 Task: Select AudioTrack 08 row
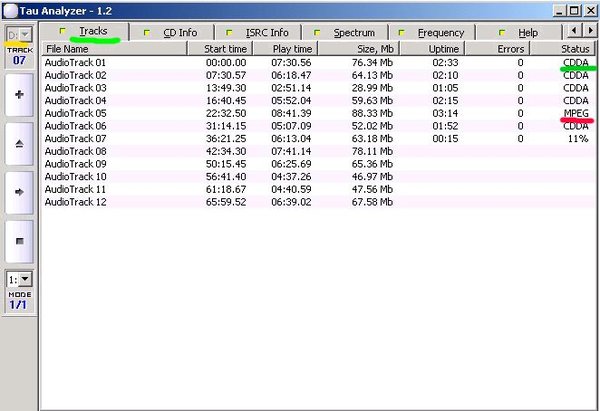(318, 151)
